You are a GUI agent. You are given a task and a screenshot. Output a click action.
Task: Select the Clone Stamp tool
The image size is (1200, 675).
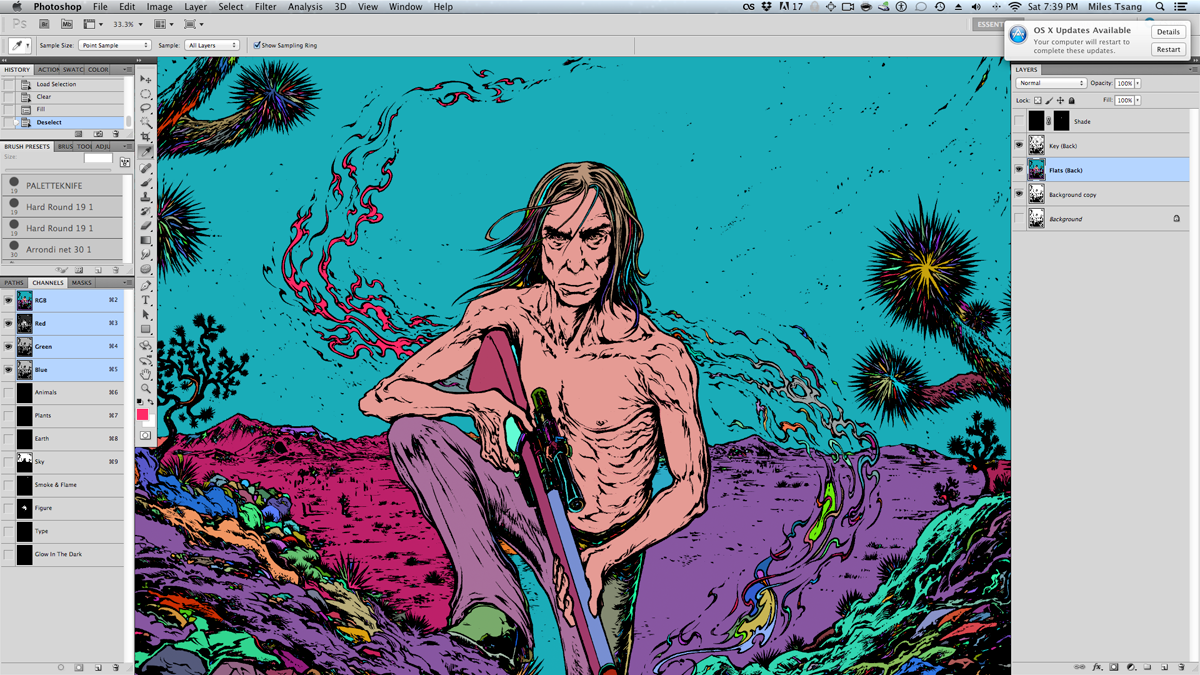tap(146, 197)
